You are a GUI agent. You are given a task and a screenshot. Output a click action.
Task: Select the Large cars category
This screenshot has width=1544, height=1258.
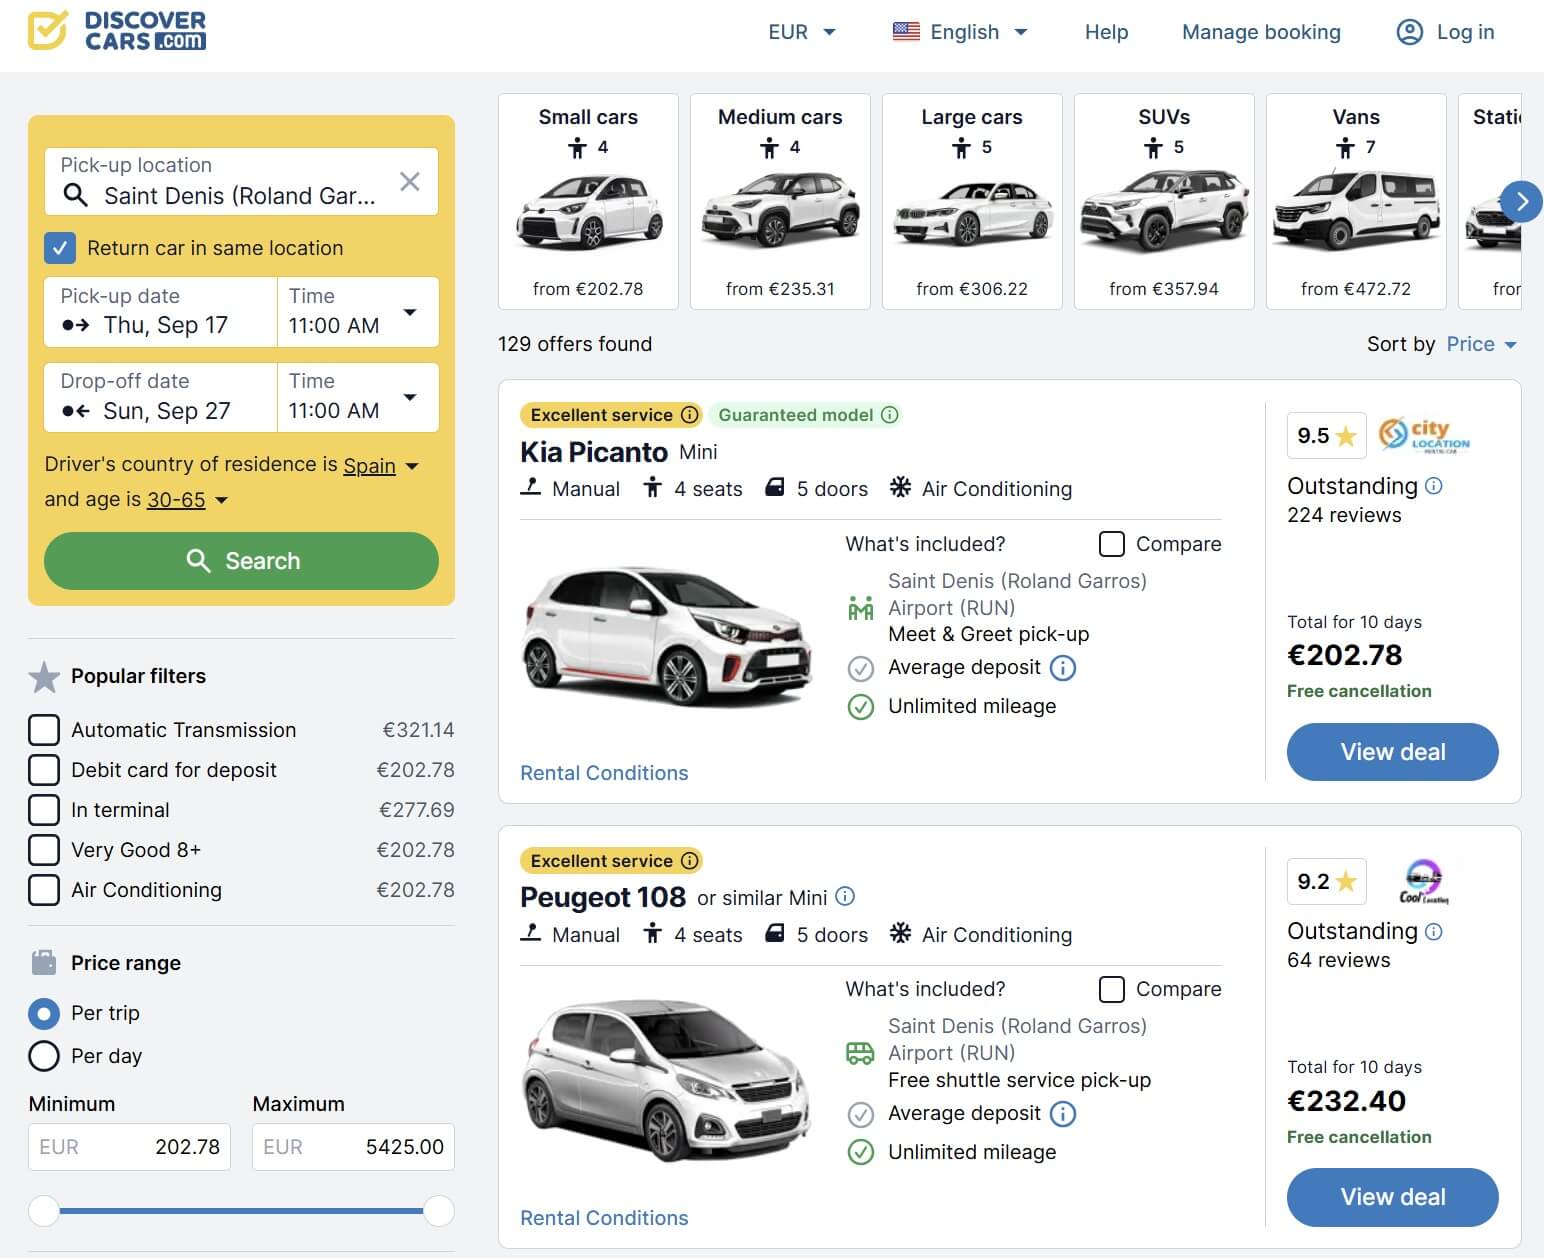(972, 202)
